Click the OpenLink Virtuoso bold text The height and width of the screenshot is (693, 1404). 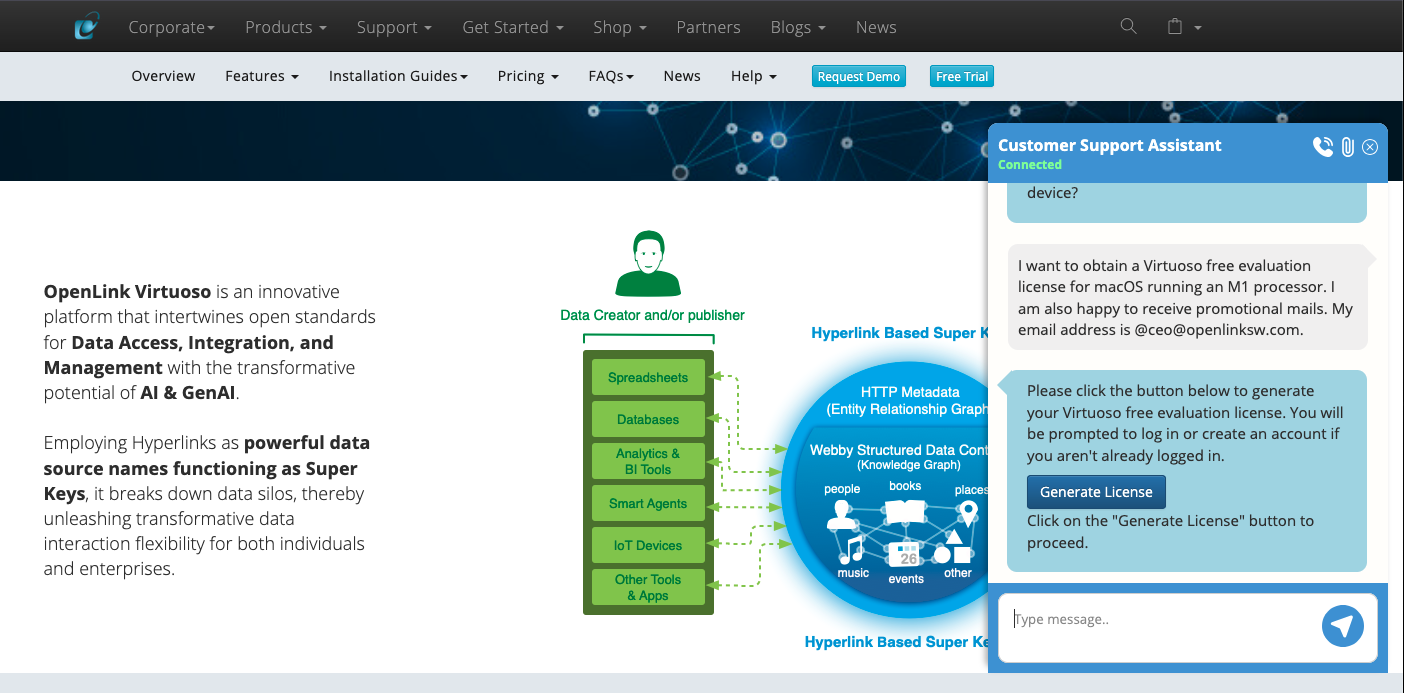127,292
